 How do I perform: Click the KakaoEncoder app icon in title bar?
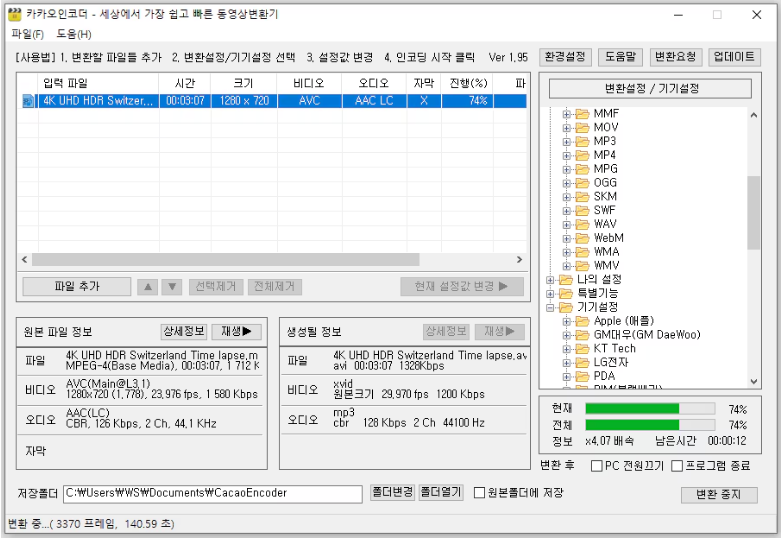(x=15, y=14)
